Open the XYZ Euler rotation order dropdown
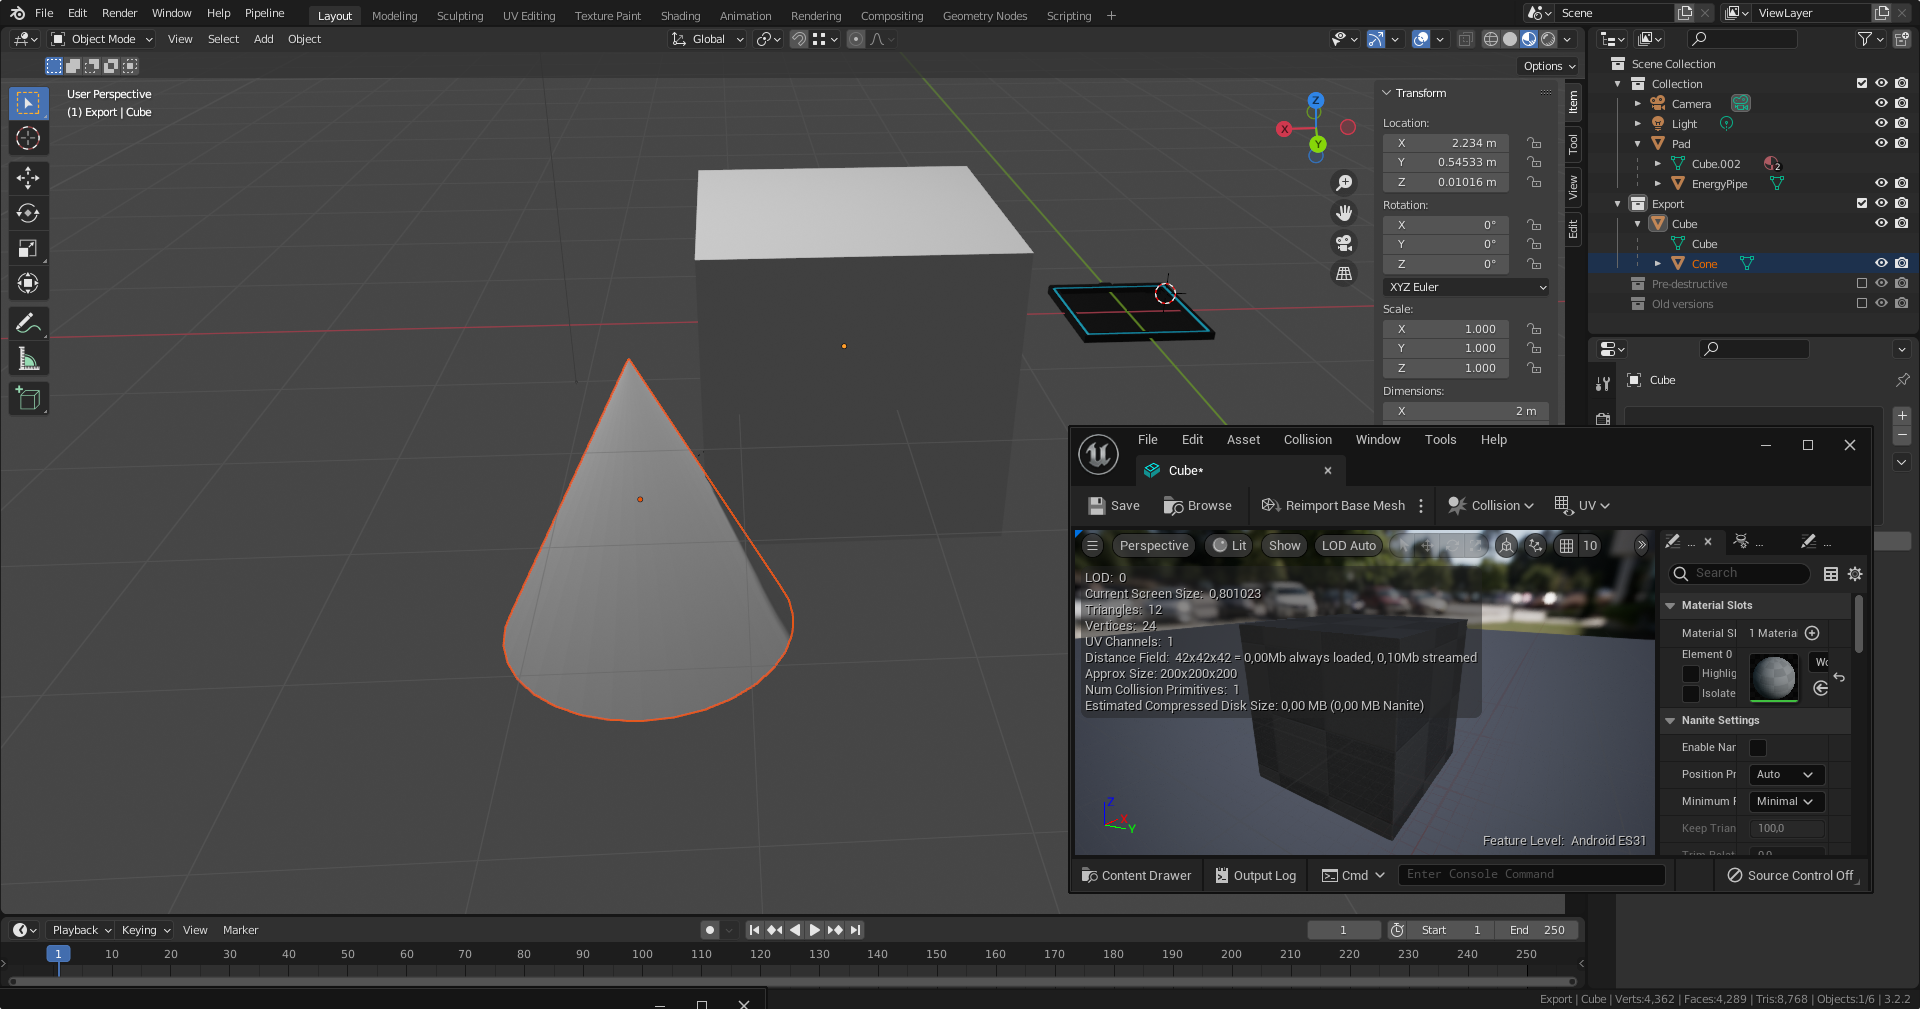Image resolution: width=1920 pixels, height=1009 pixels. 1466,287
